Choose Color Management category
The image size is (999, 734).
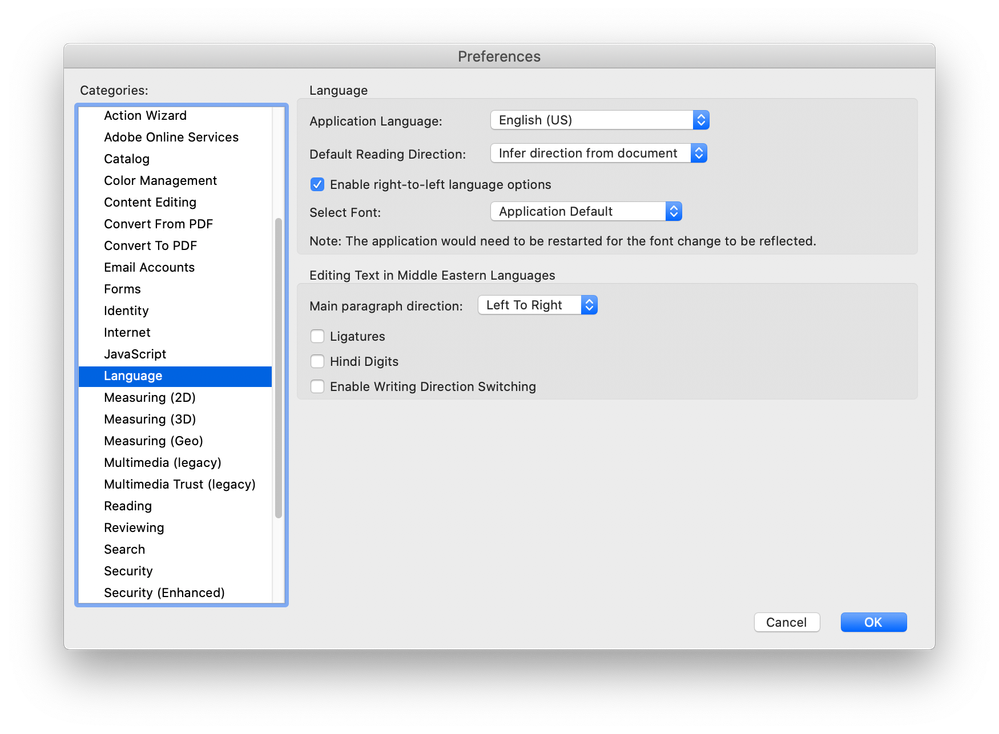click(175, 180)
